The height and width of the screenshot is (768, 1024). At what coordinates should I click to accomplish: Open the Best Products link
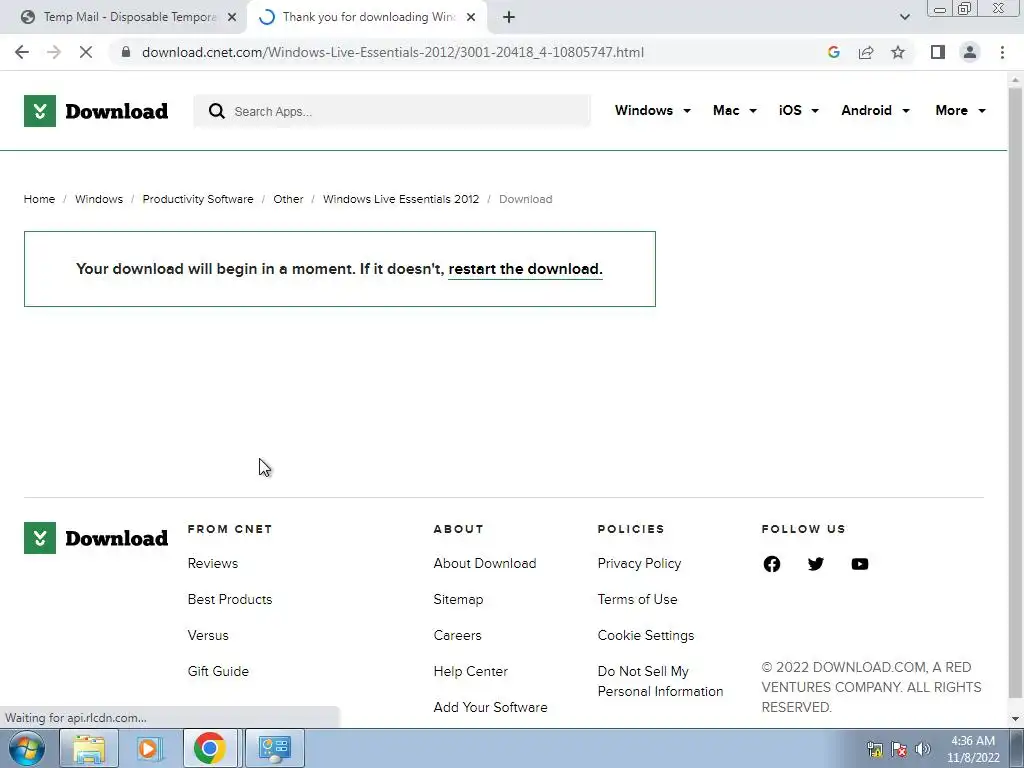point(230,599)
